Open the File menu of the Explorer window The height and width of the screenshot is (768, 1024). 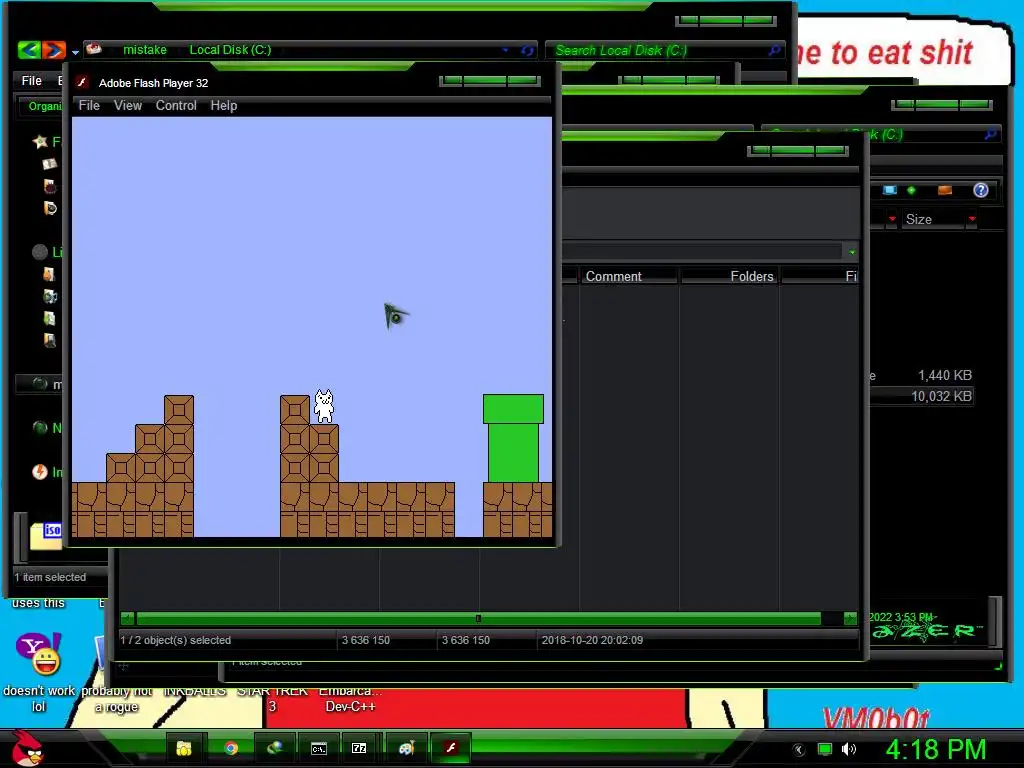(x=31, y=81)
